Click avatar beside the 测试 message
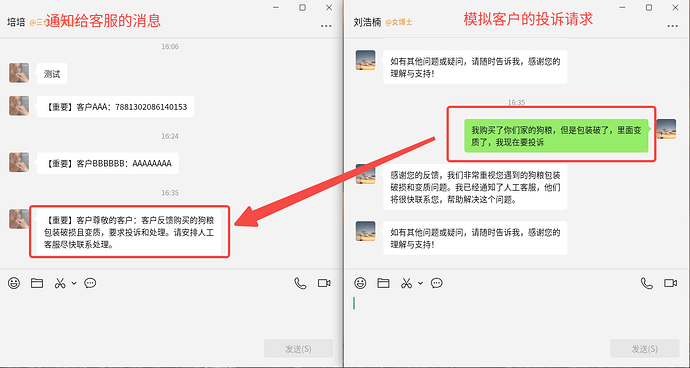The height and width of the screenshot is (368, 690). pyautogui.click(x=19, y=73)
